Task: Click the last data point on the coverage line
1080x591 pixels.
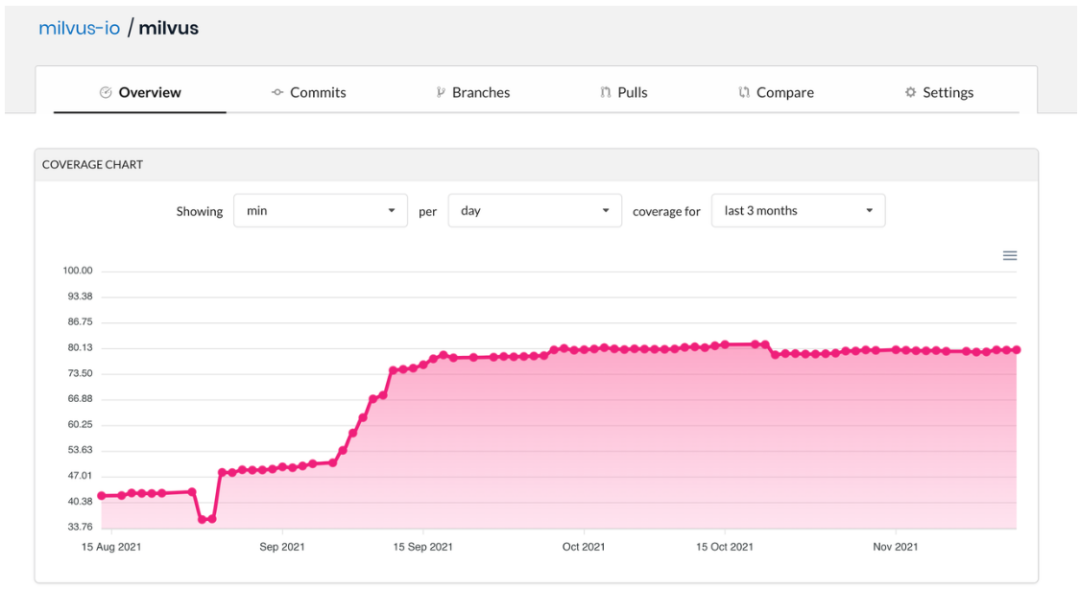Action: click(1016, 350)
